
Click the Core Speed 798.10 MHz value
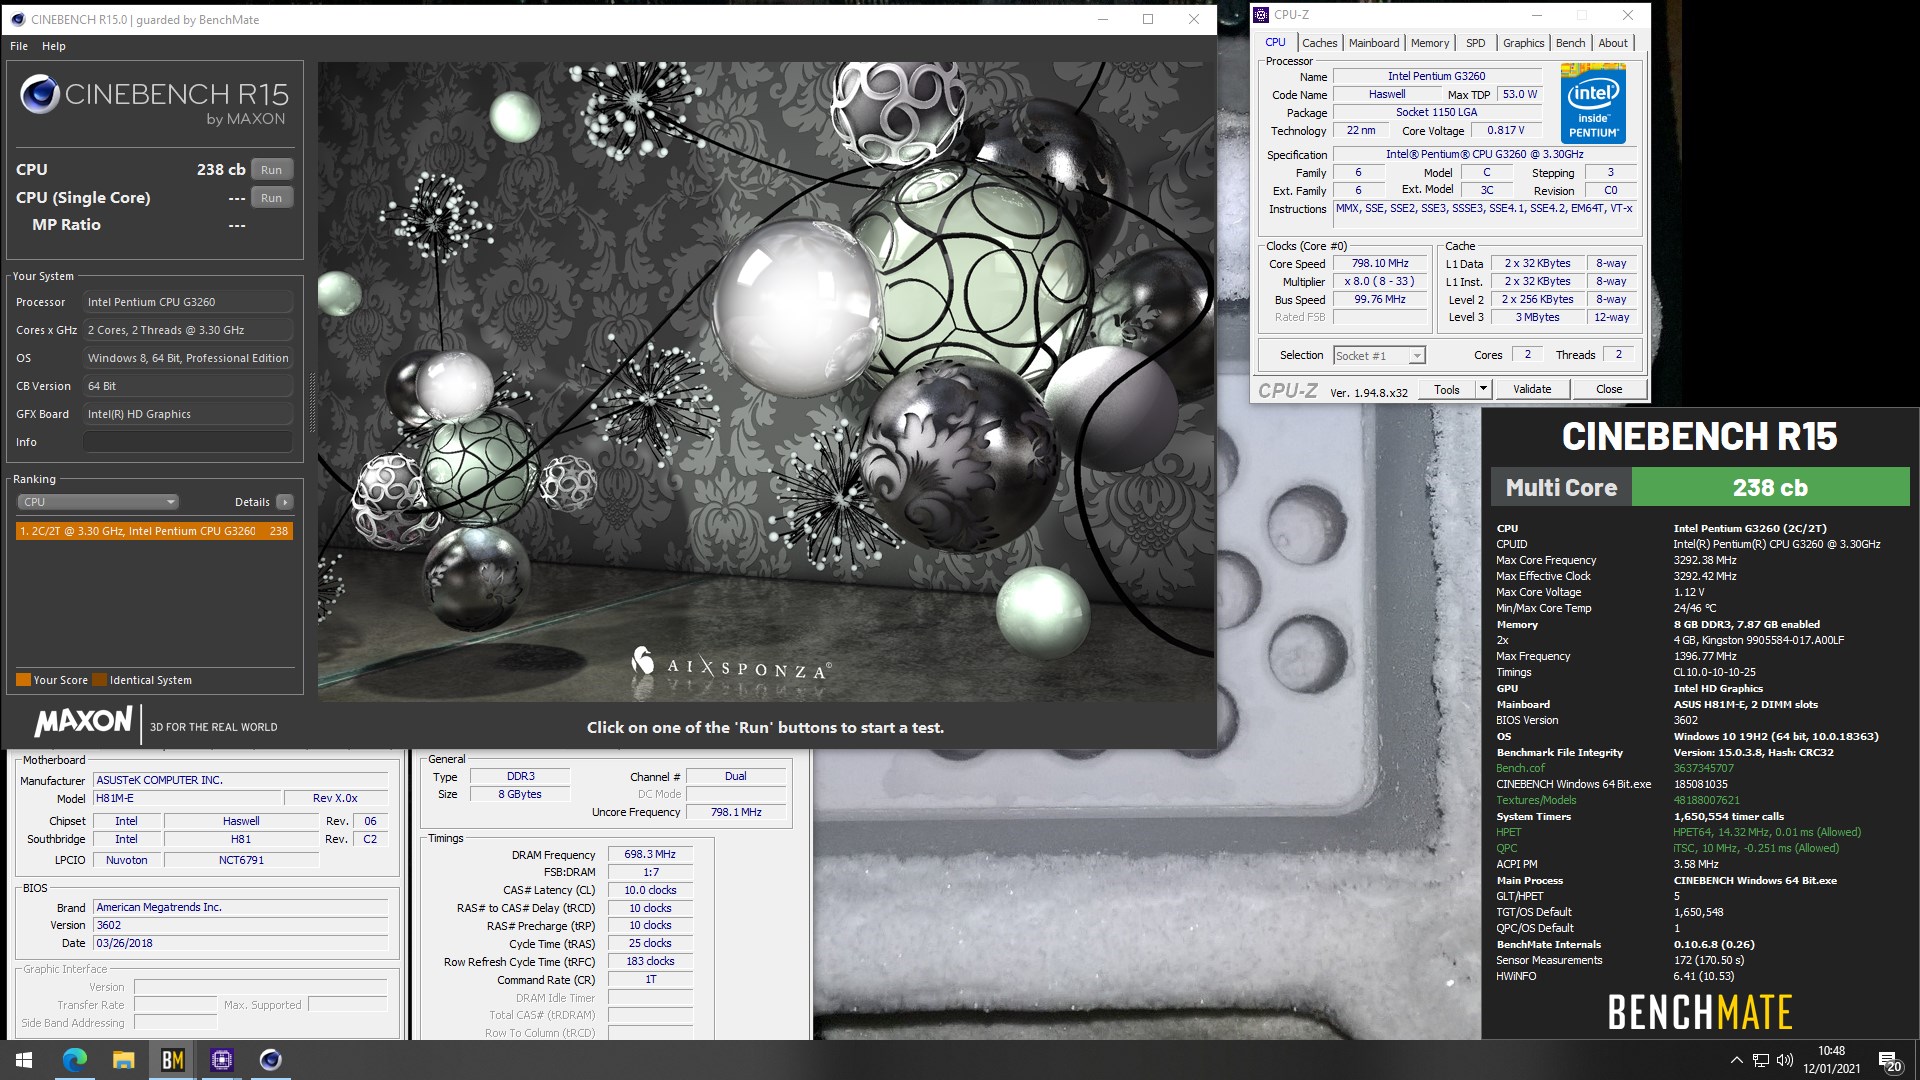click(x=1380, y=264)
